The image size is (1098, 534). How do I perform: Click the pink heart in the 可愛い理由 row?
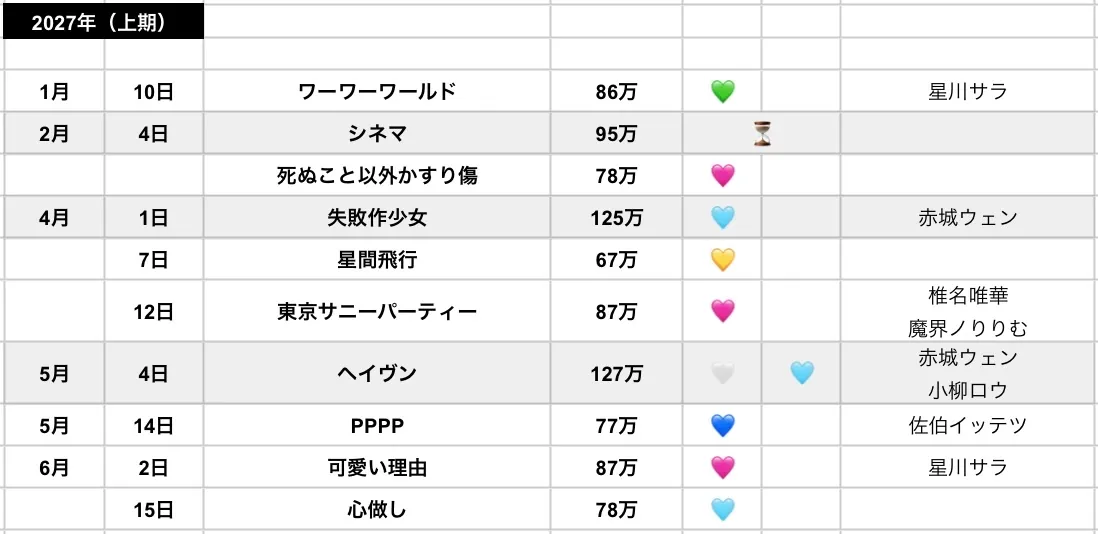(x=722, y=468)
